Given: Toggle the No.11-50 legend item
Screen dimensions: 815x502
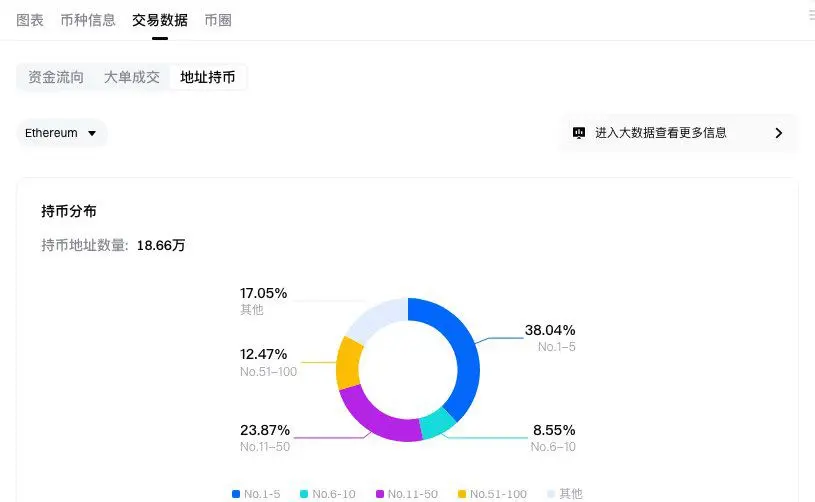Looking at the screenshot, I should click(407, 494).
